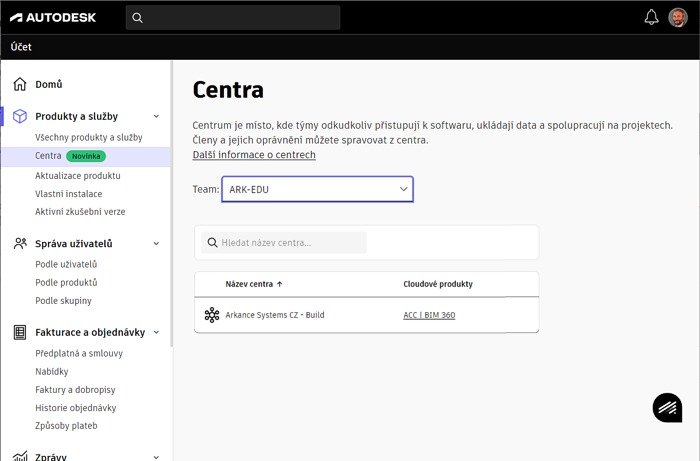Open the ACC | BIM 360 link
Viewport: 700px width, 461px height.
tap(429, 315)
